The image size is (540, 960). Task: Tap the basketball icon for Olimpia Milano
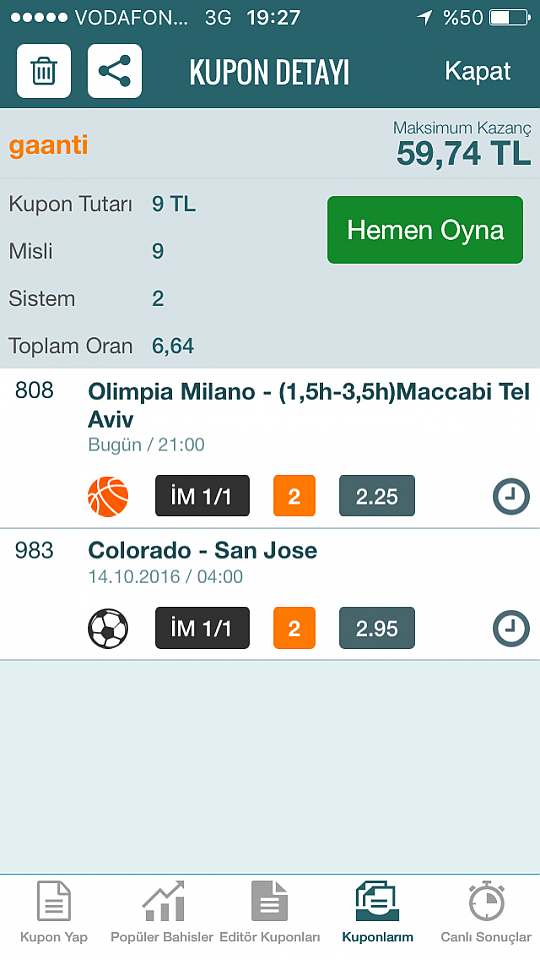108,497
